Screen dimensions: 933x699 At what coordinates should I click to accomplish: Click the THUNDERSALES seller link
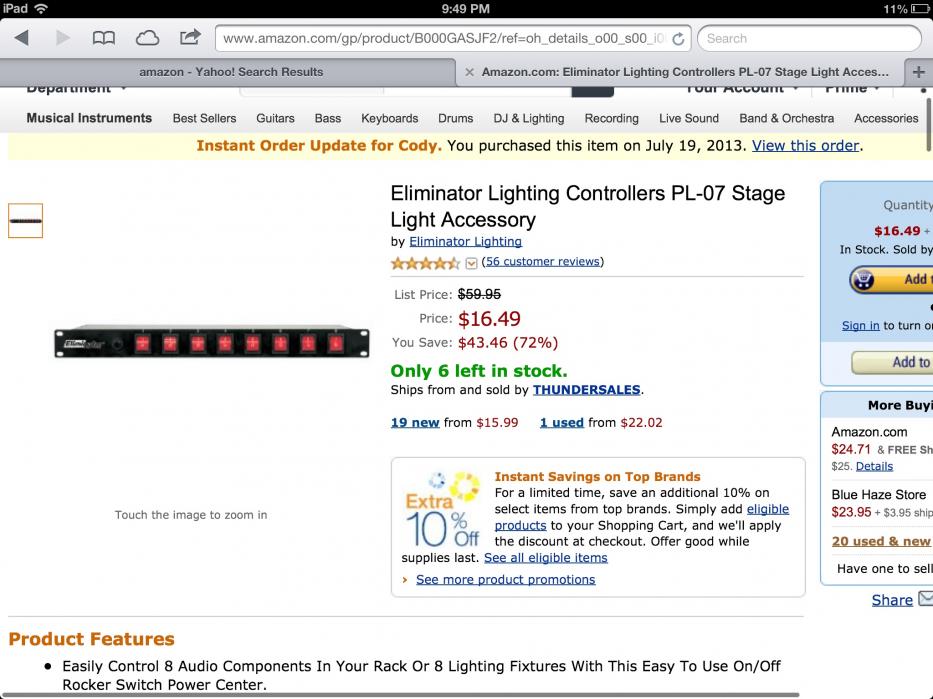[x=586, y=390]
